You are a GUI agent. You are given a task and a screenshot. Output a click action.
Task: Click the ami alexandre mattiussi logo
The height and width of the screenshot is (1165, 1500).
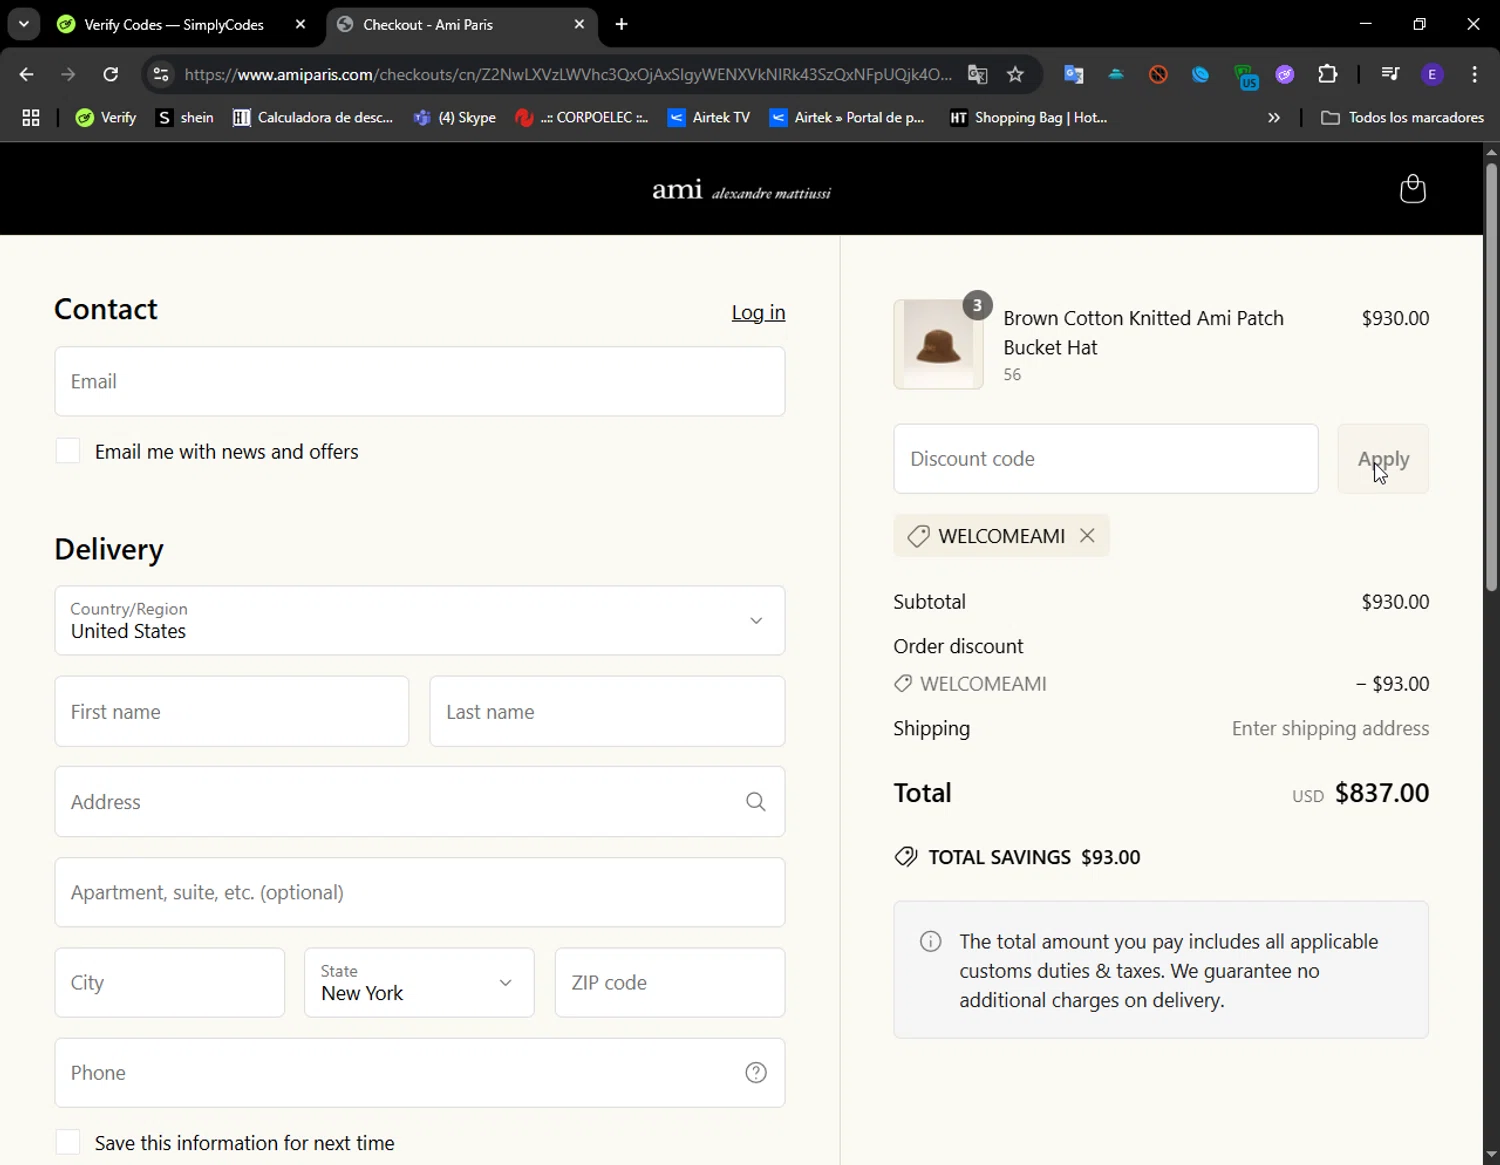[x=741, y=190]
